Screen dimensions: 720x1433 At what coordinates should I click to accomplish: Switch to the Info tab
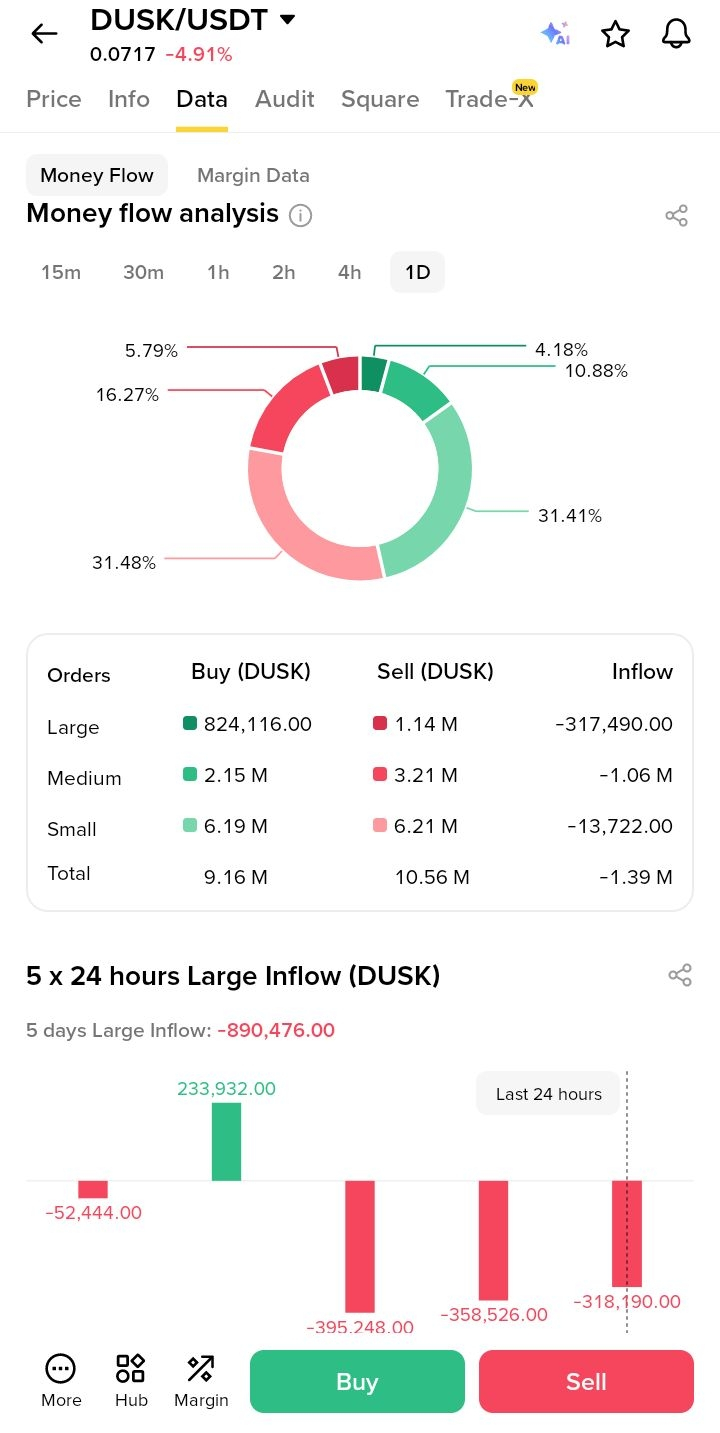pyautogui.click(x=129, y=99)
